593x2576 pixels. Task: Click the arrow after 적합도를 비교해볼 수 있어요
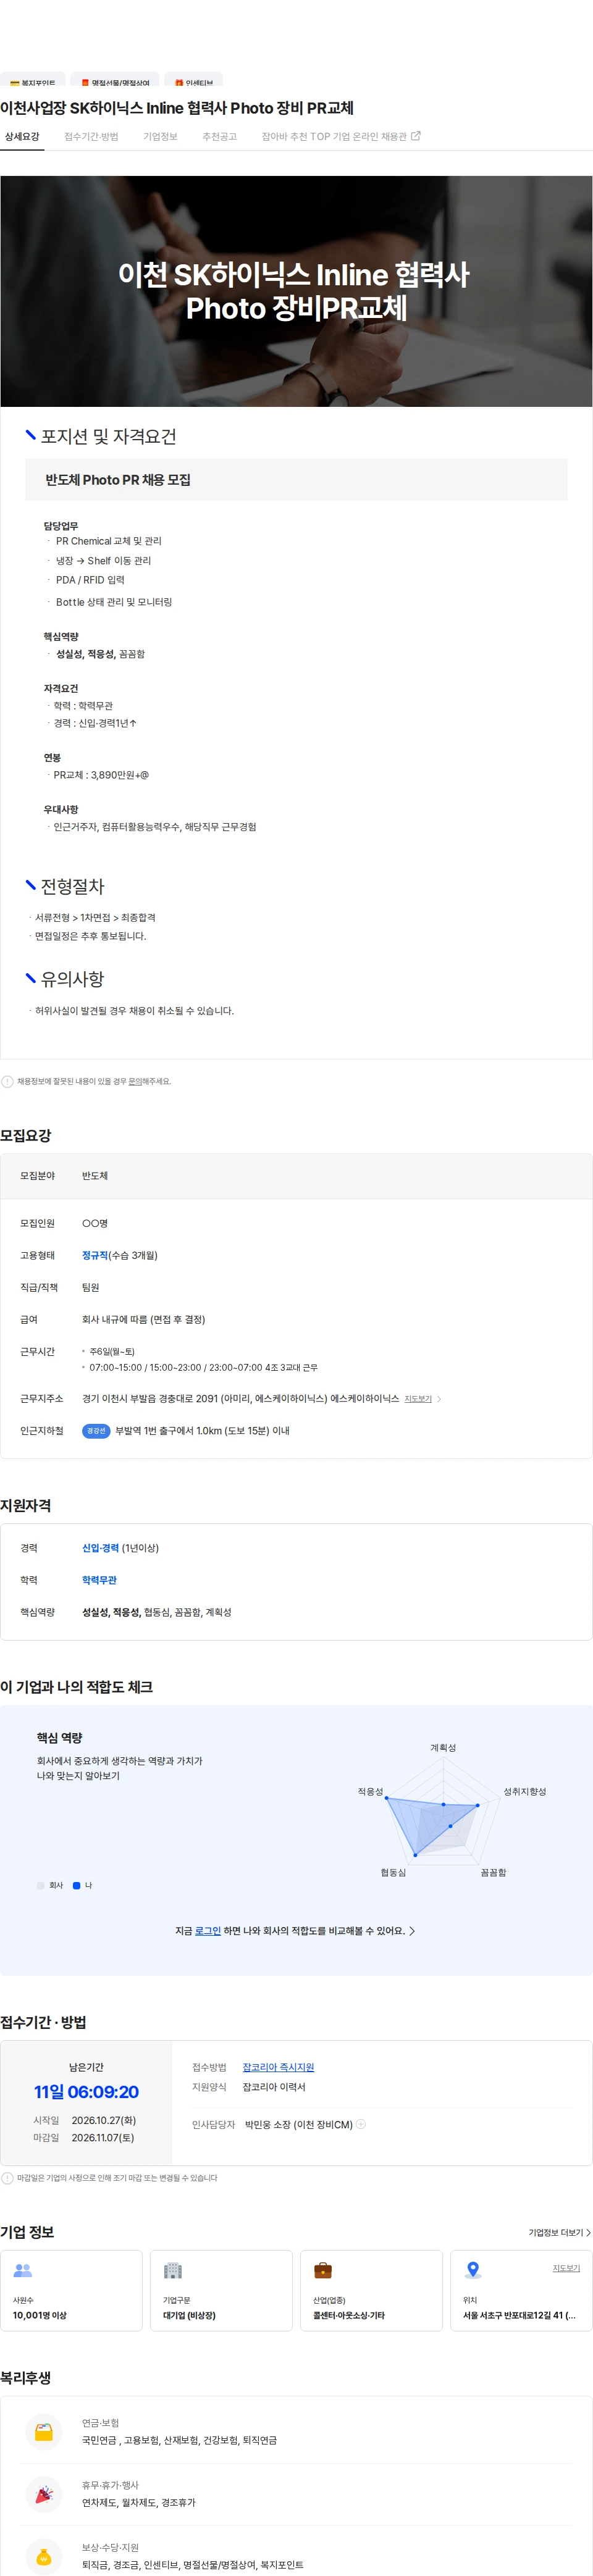point(412,1931)
